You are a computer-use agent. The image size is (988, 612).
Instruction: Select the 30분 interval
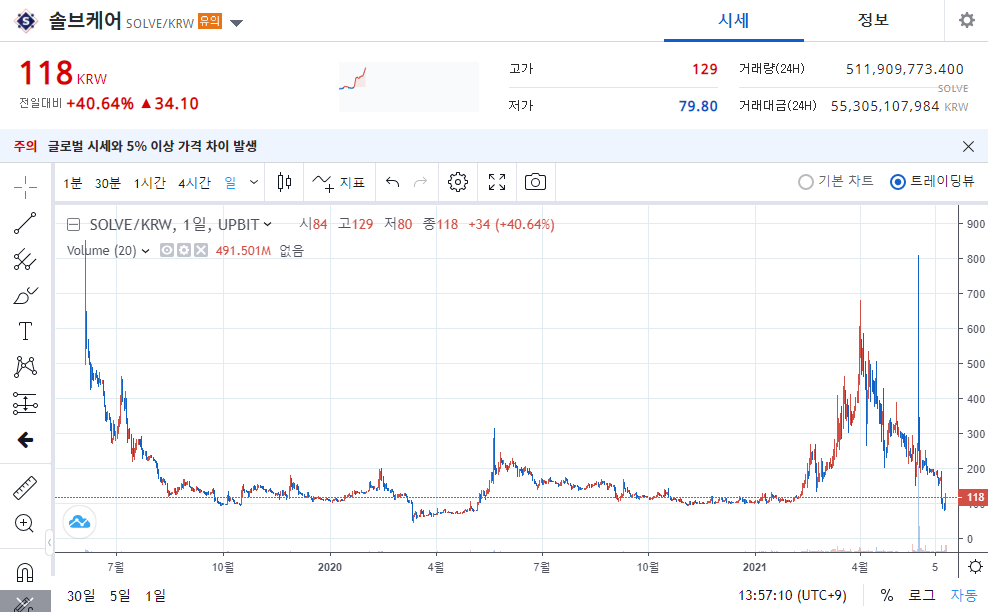click(107, 183)
